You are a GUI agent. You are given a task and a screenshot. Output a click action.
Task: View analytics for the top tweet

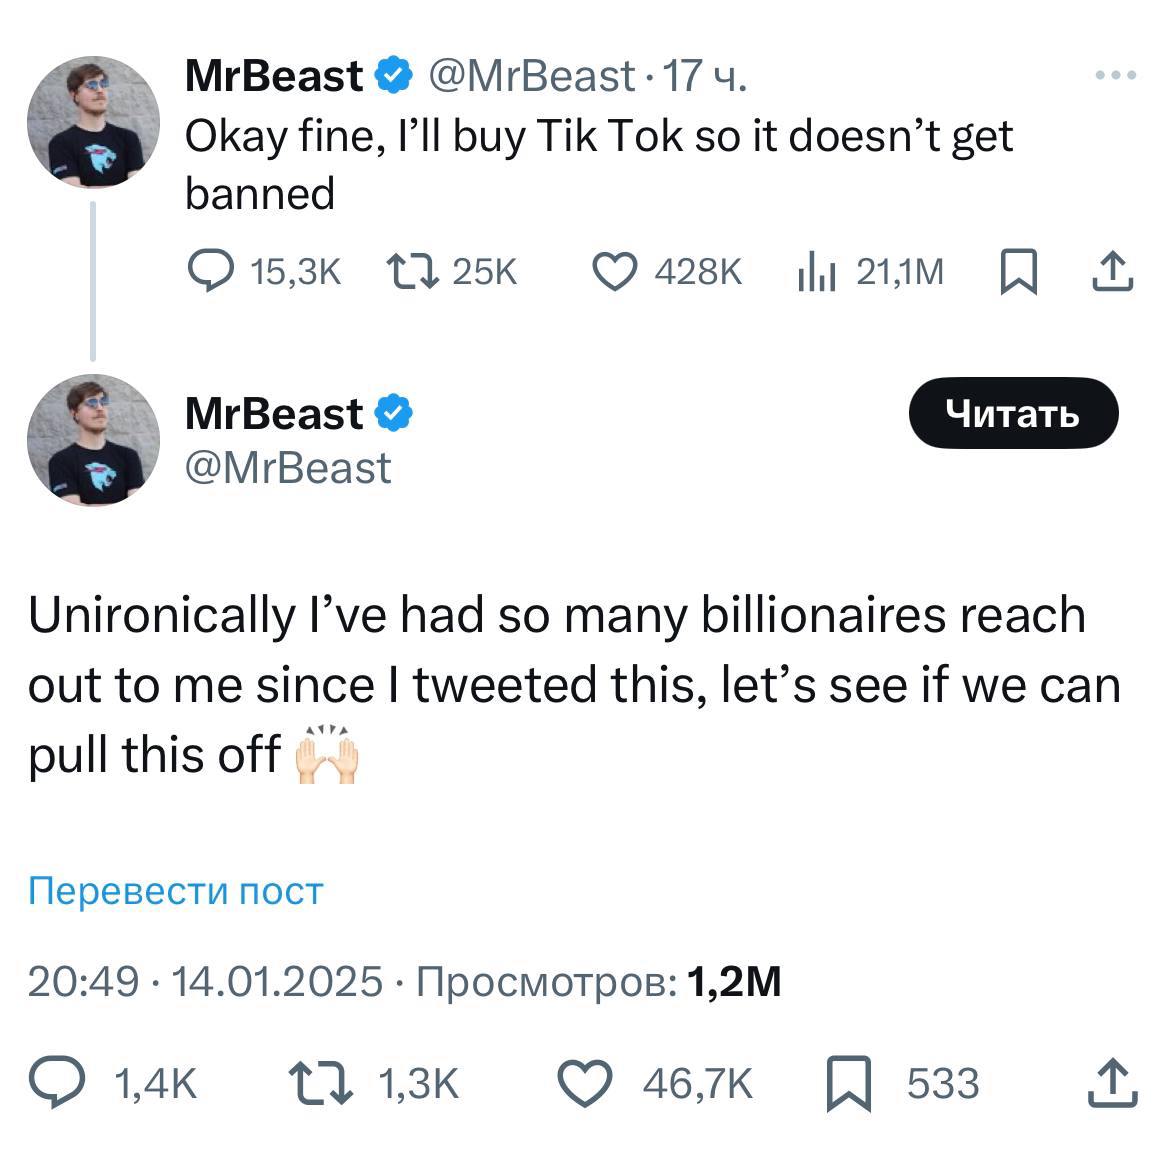point(816,271)
